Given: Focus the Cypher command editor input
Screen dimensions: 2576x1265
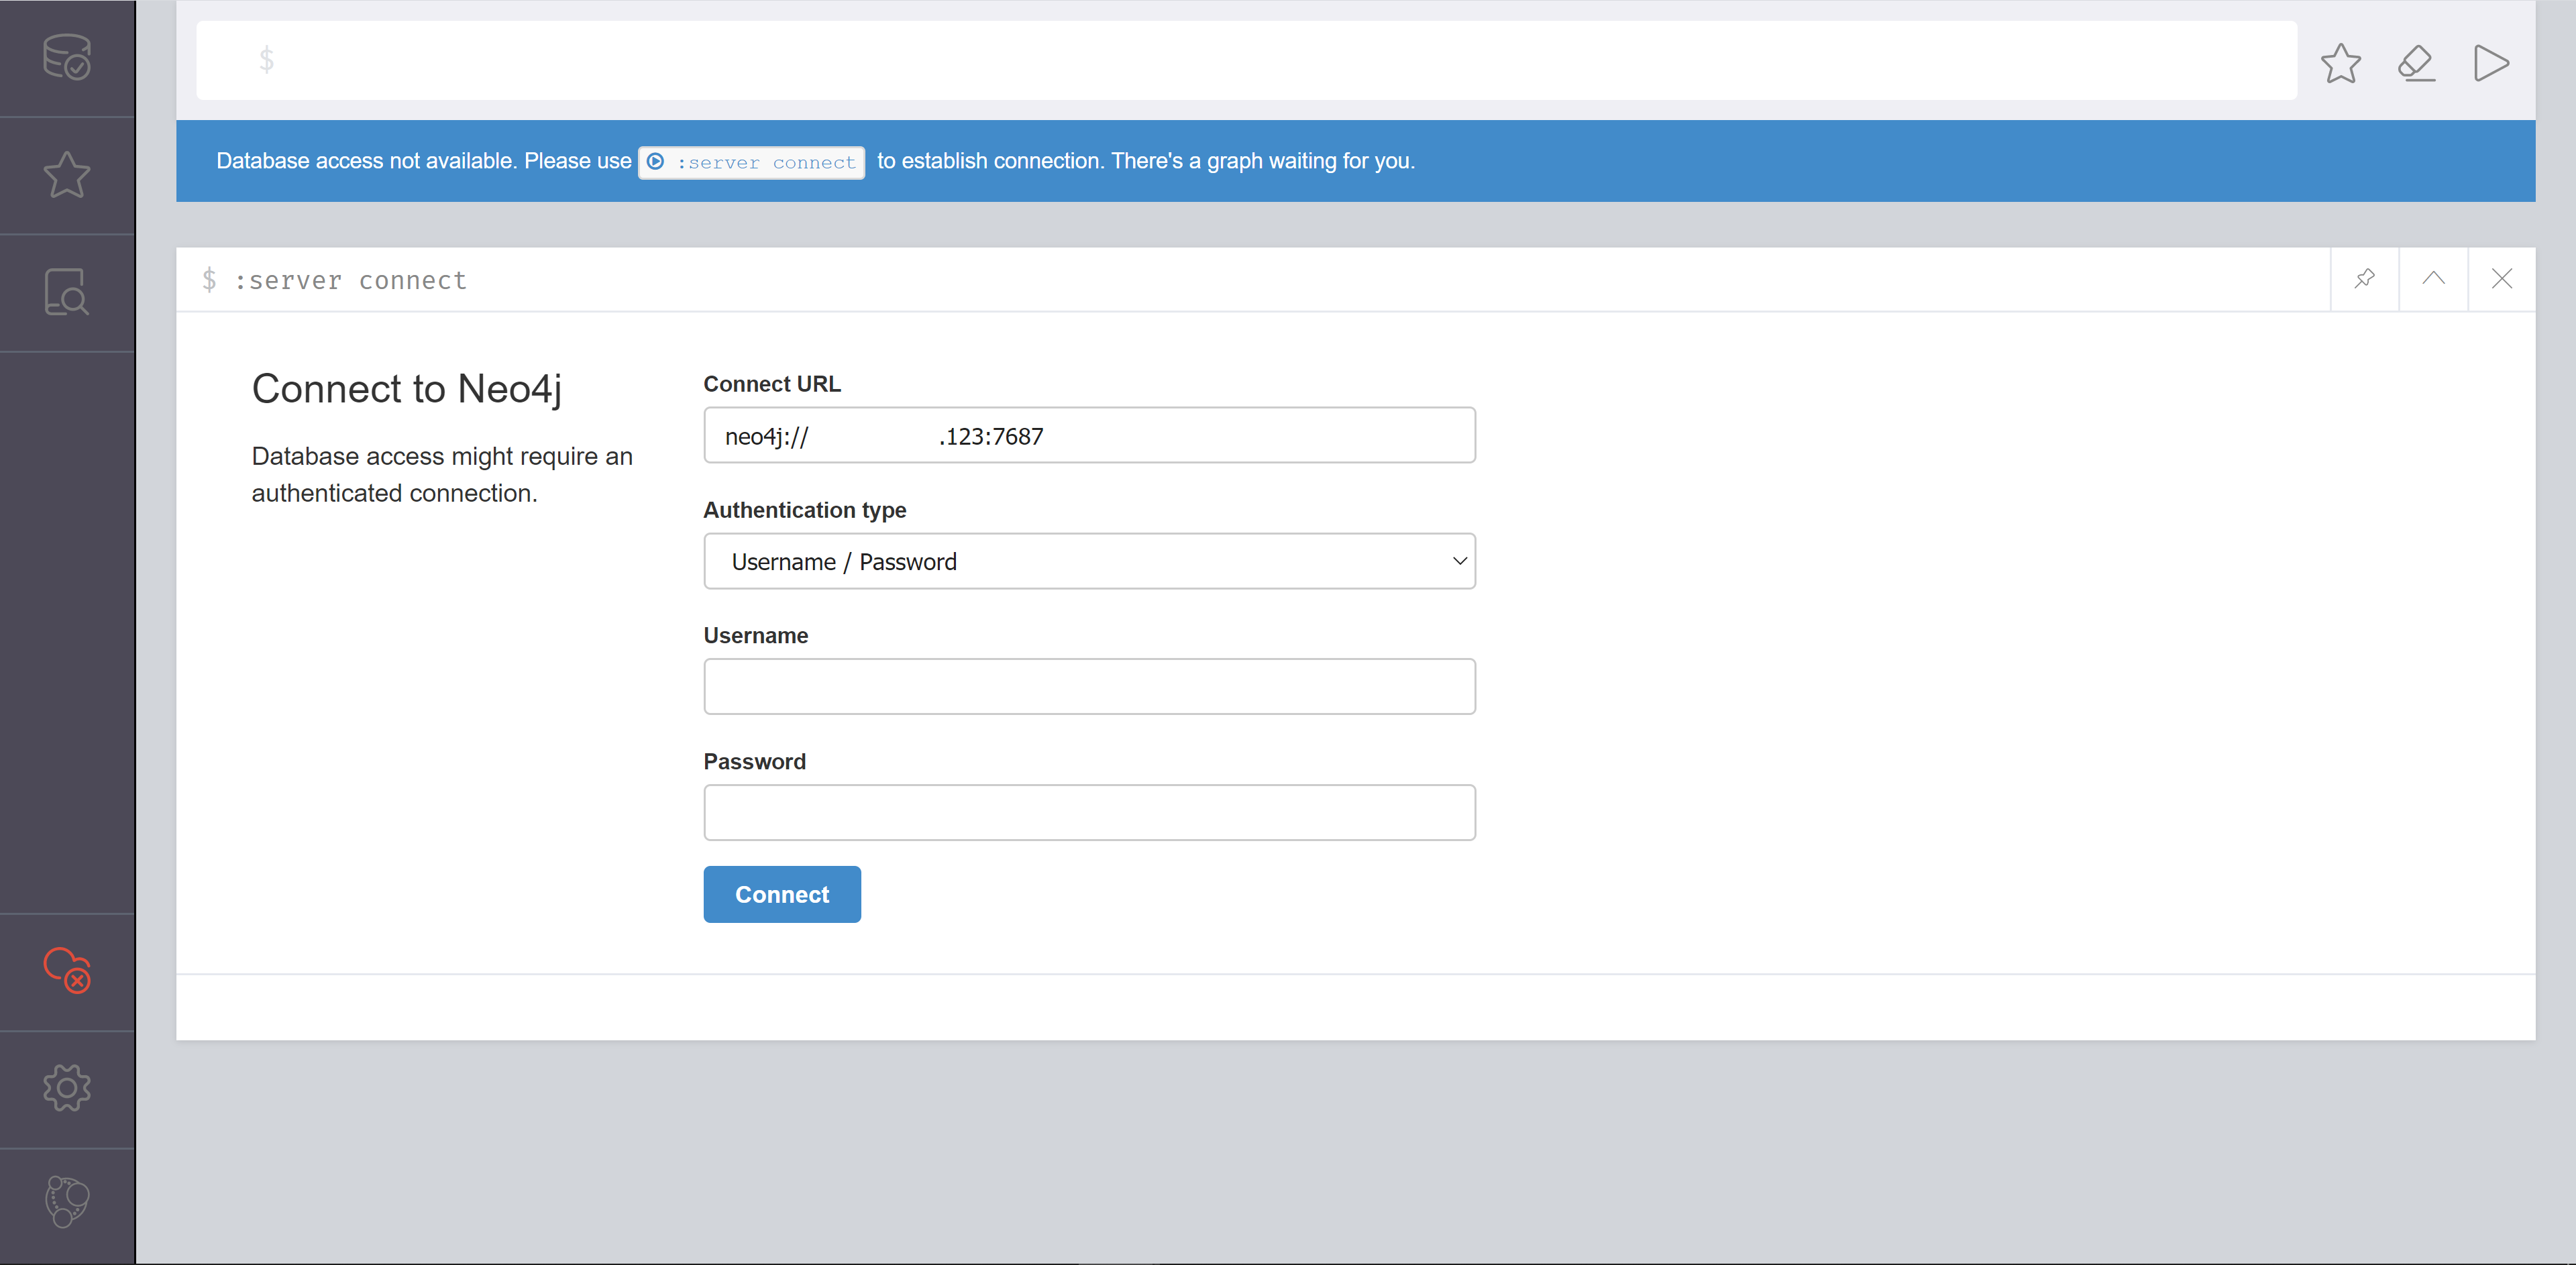Looking at the screenshot, I should (1246, 60).
